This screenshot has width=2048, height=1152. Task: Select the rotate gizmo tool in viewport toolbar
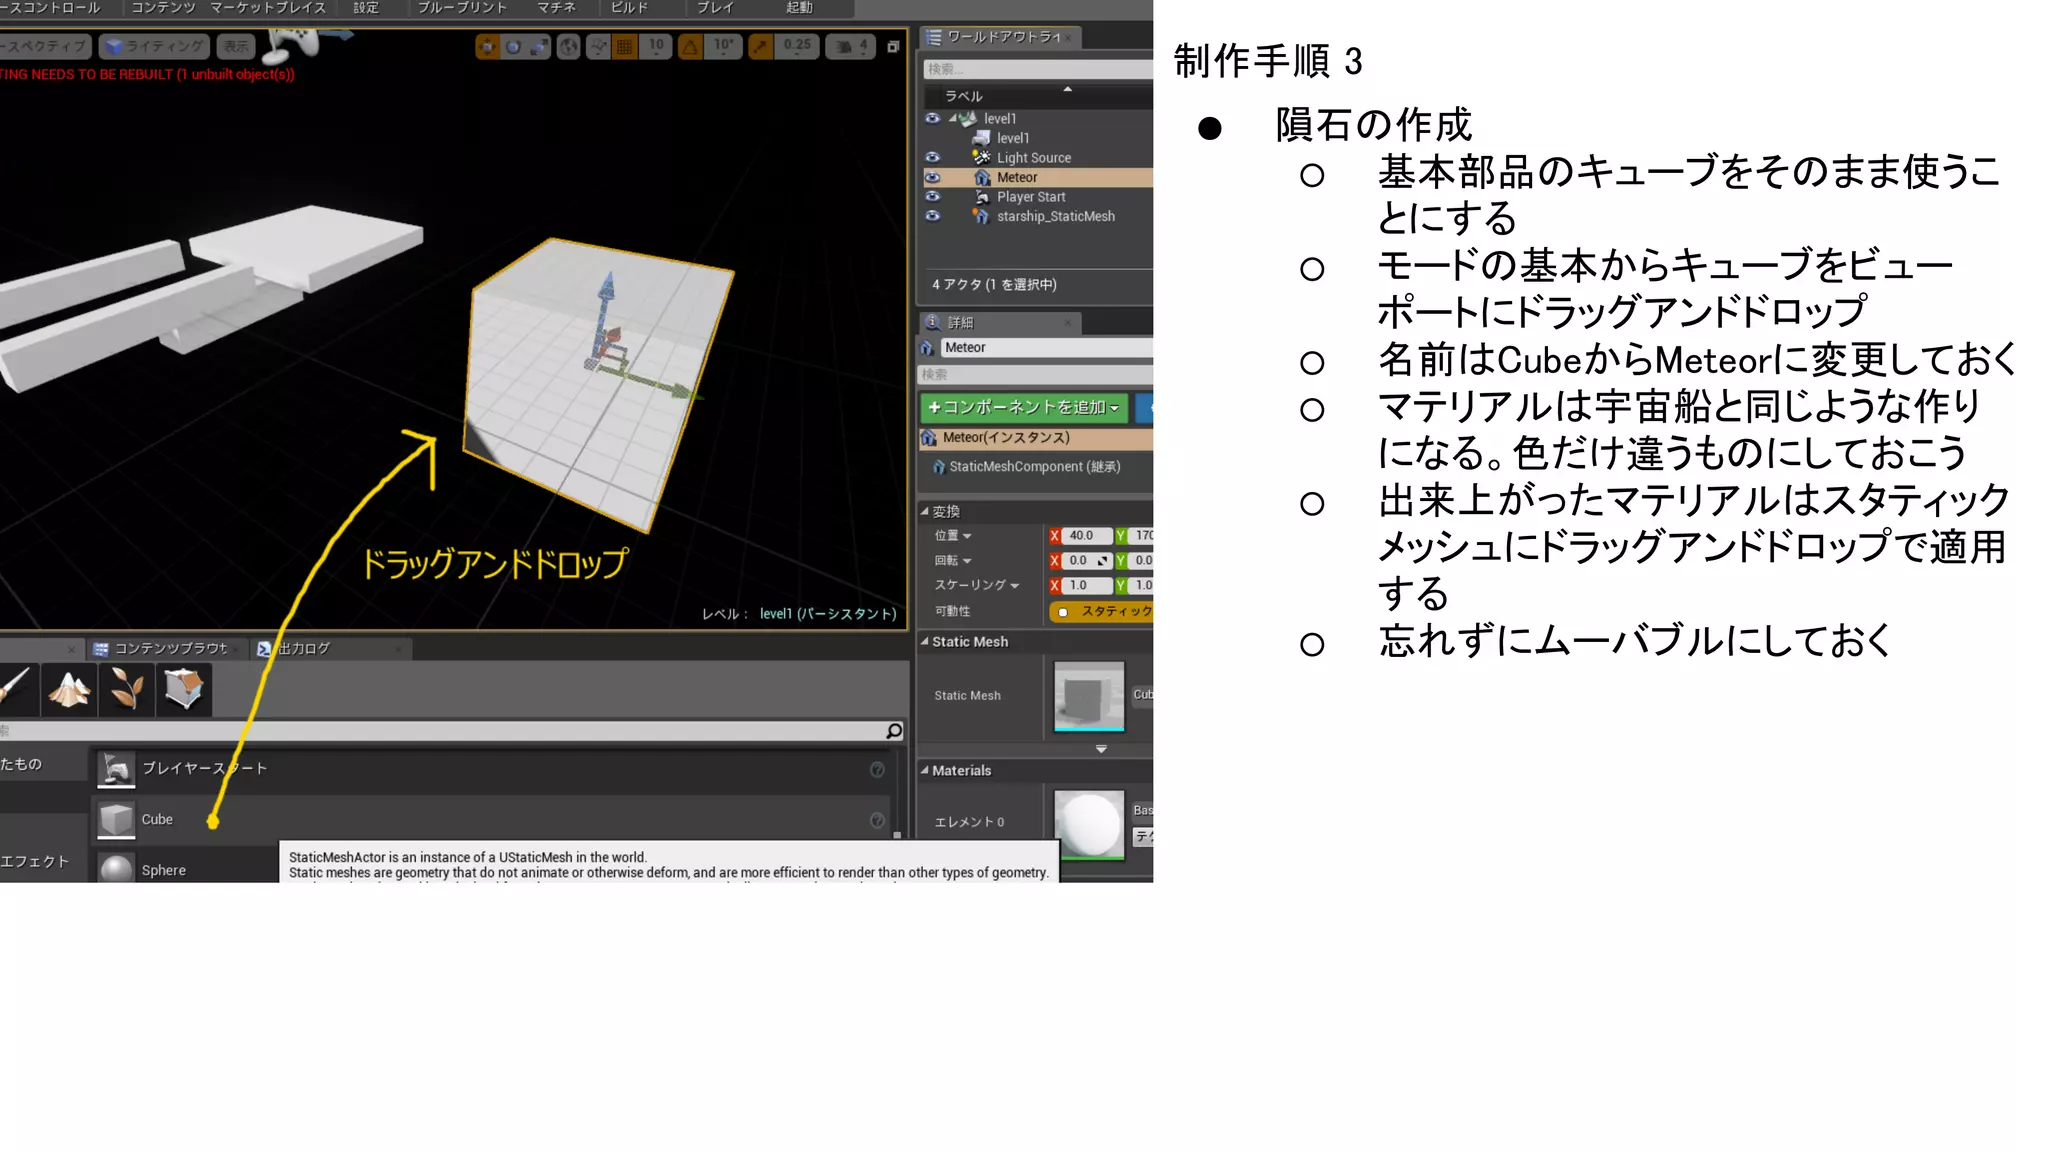[513, 46]
